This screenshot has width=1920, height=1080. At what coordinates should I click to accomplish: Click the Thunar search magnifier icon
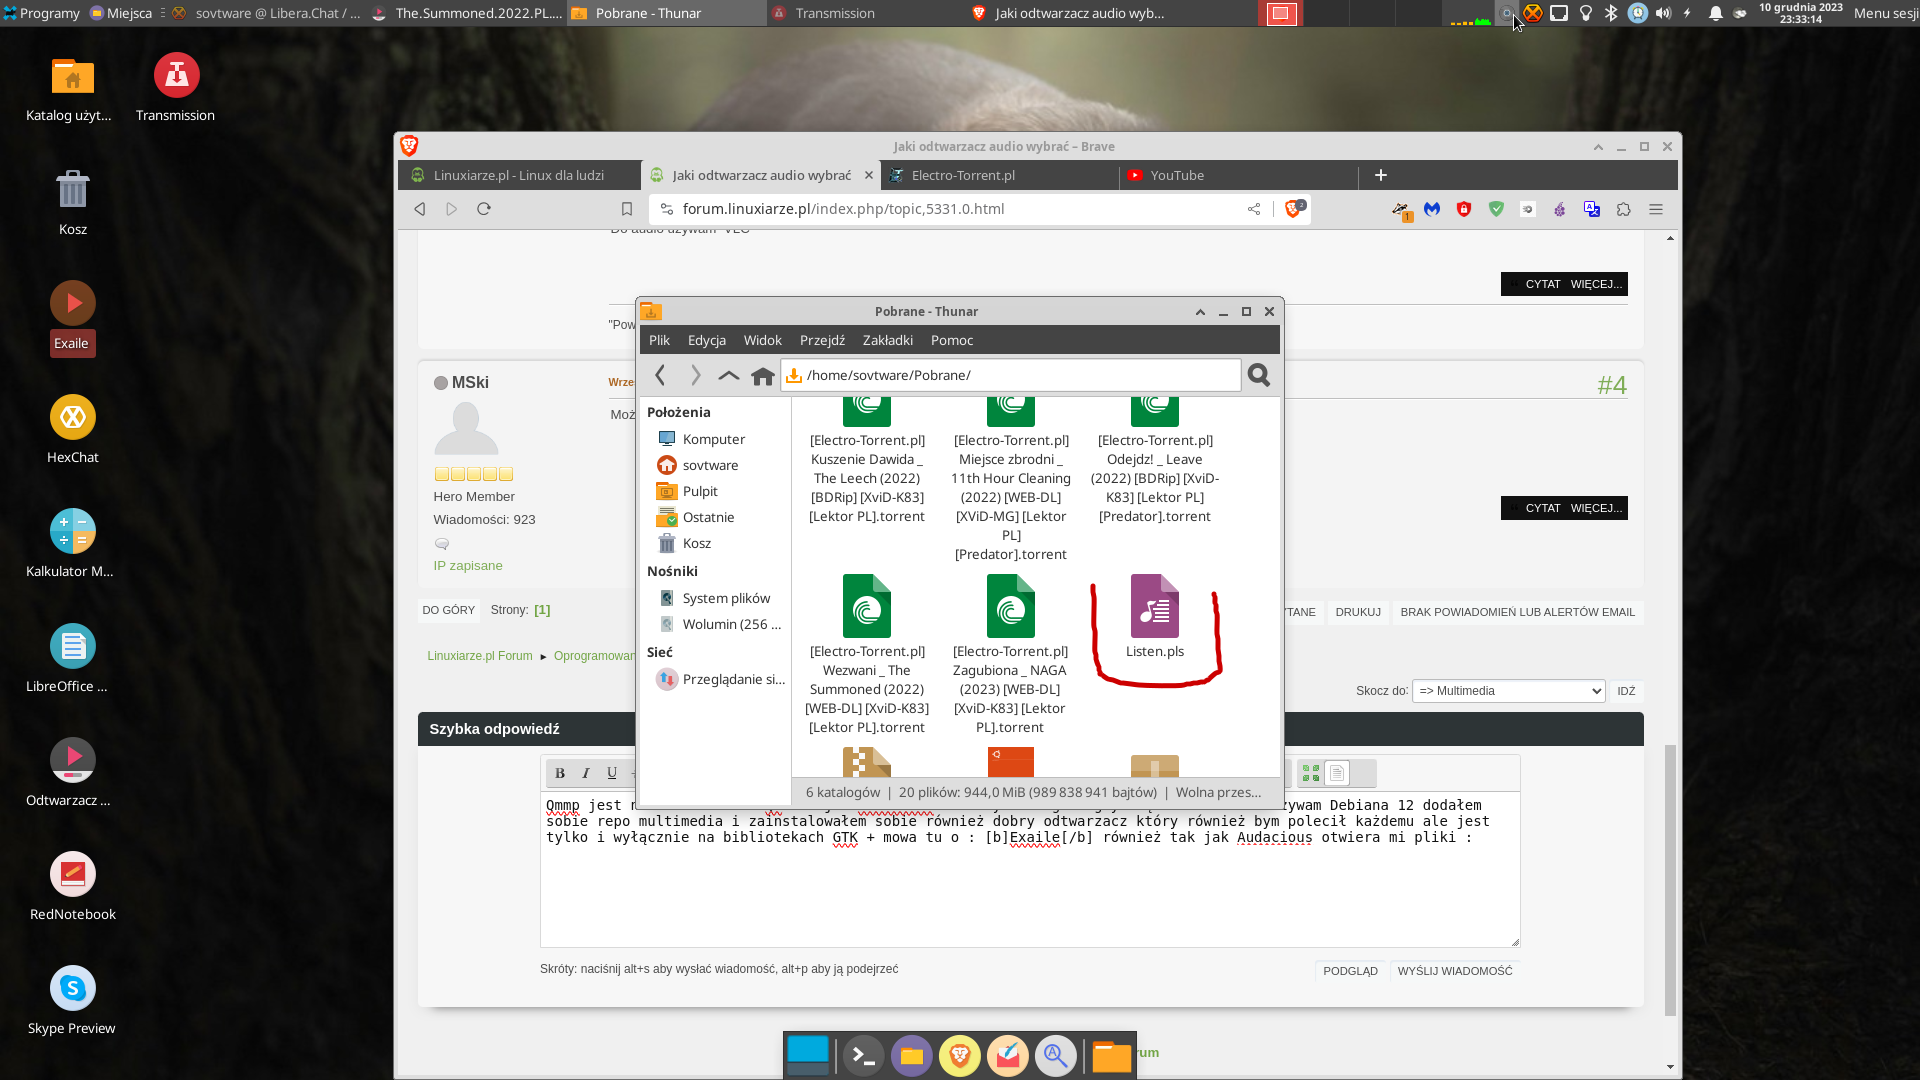coord(1259,375)
